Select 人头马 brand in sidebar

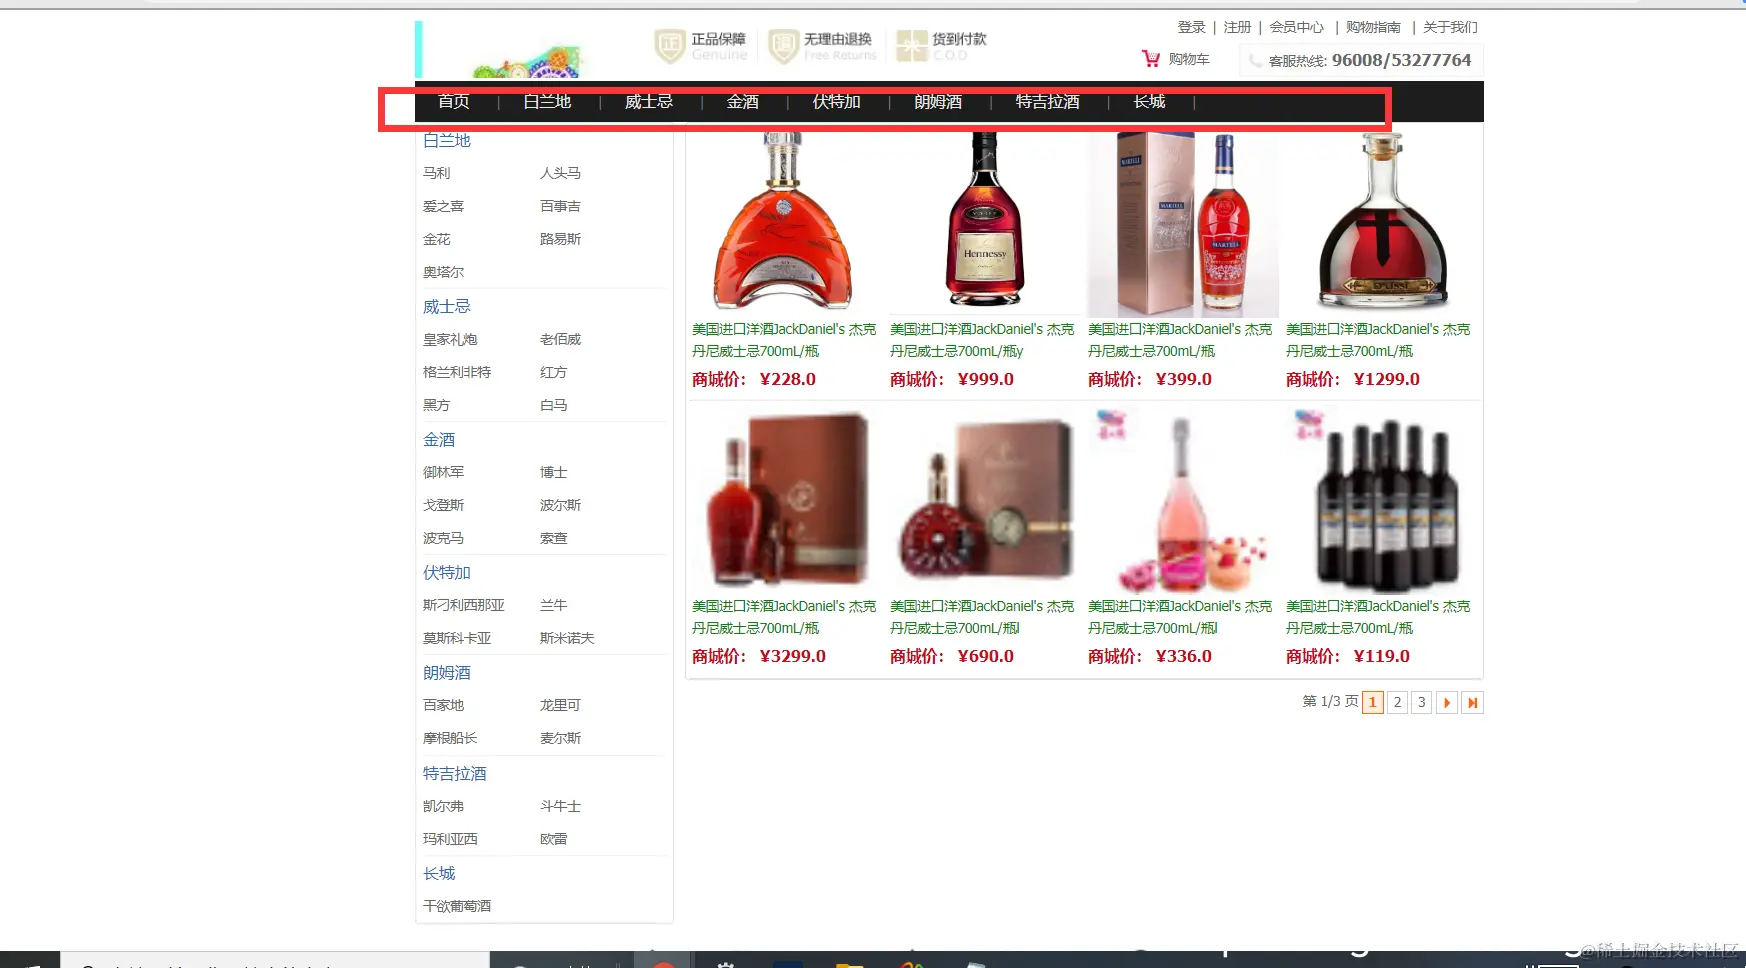pyautogui.click(x=560, y=173)
